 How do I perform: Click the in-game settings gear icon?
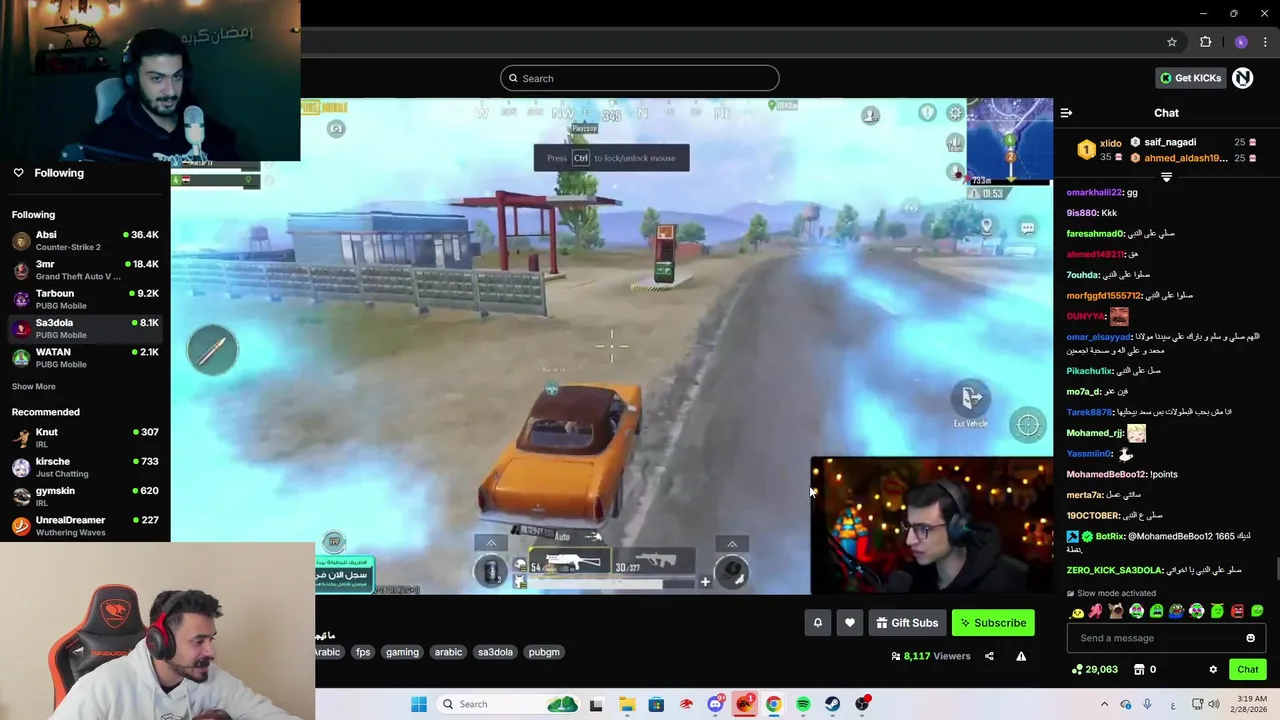(x=955, y=113)
